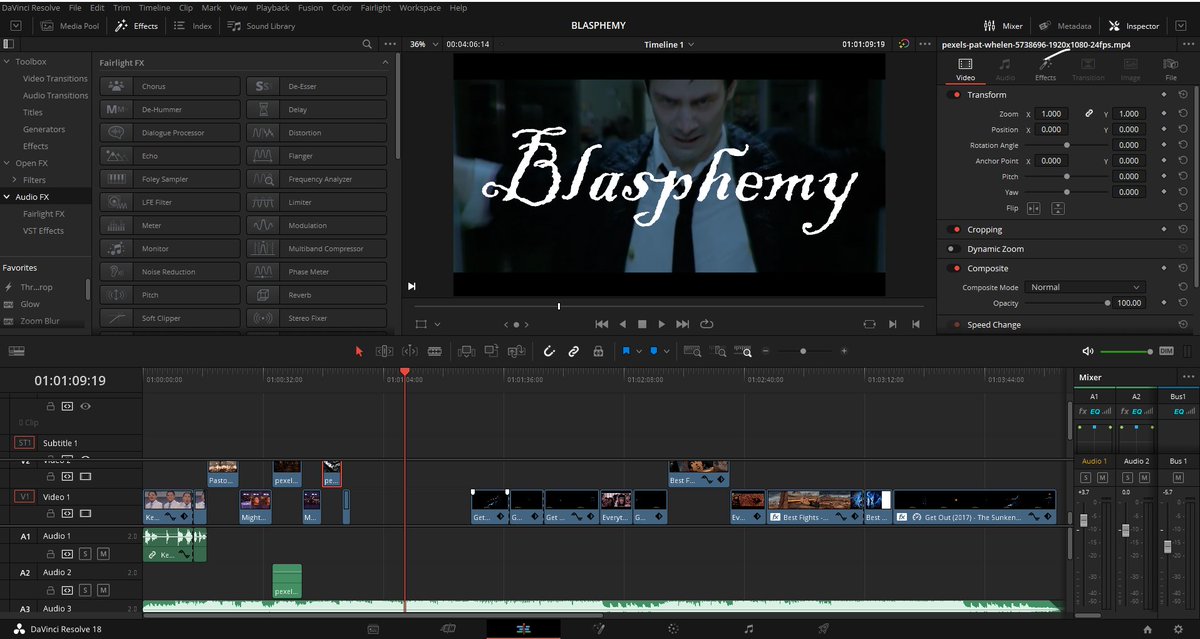1200x639 pixels.
Task: Jump to first frame button
Action: [x=602, y=324]
